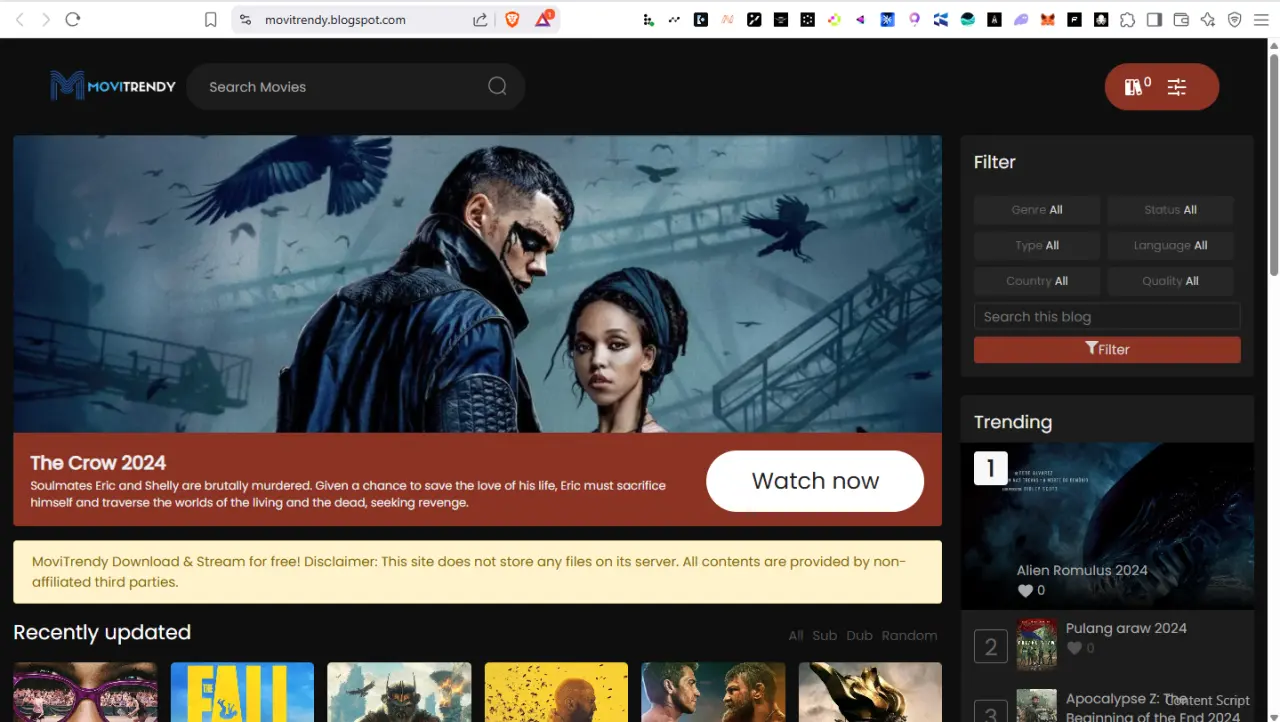Select the Sub tab in Recently updated
Screen dimensions: 1280x722
tap(824, 635)
